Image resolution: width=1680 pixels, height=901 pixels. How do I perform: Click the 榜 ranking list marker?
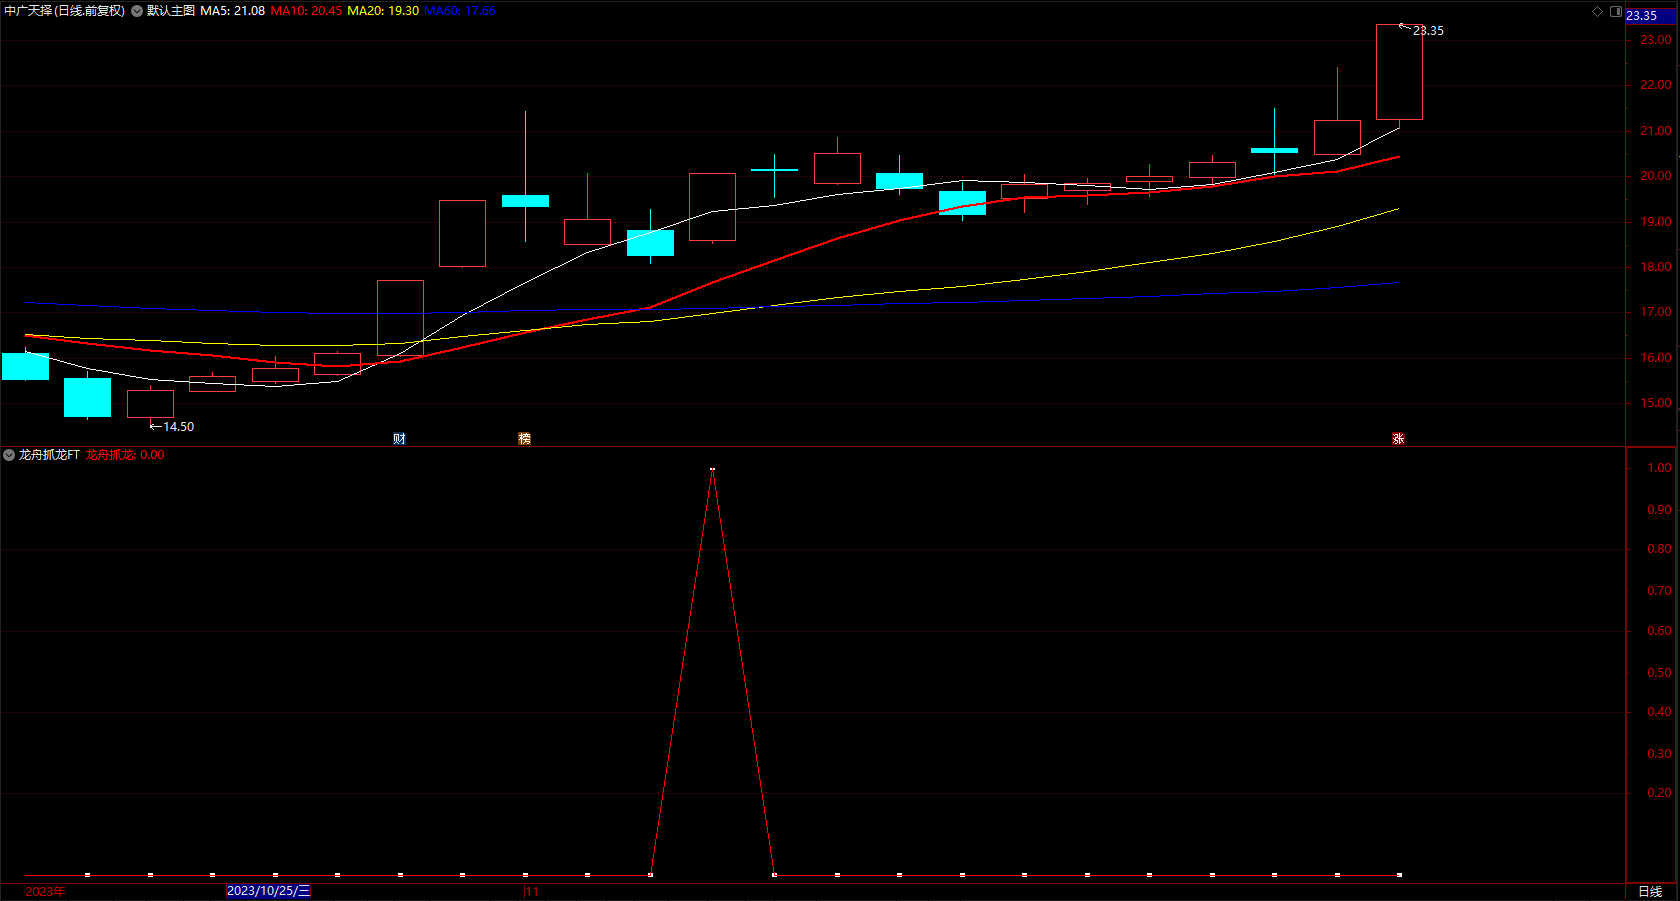pos(524,439)
